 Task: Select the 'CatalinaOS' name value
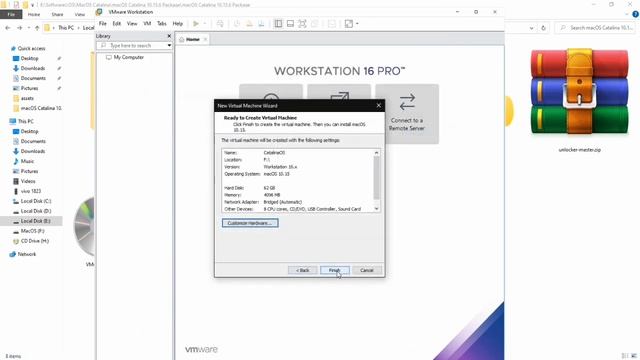[274, 153]
